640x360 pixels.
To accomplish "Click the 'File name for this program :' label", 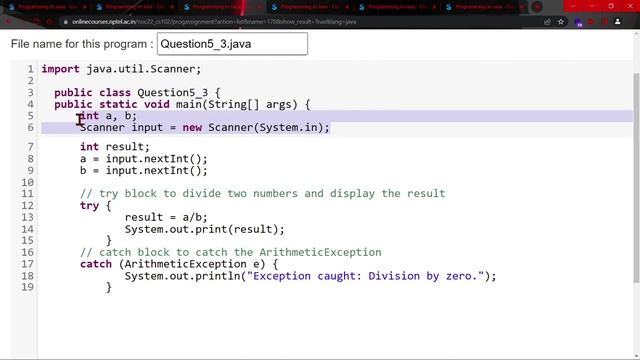I will point(82,44).
